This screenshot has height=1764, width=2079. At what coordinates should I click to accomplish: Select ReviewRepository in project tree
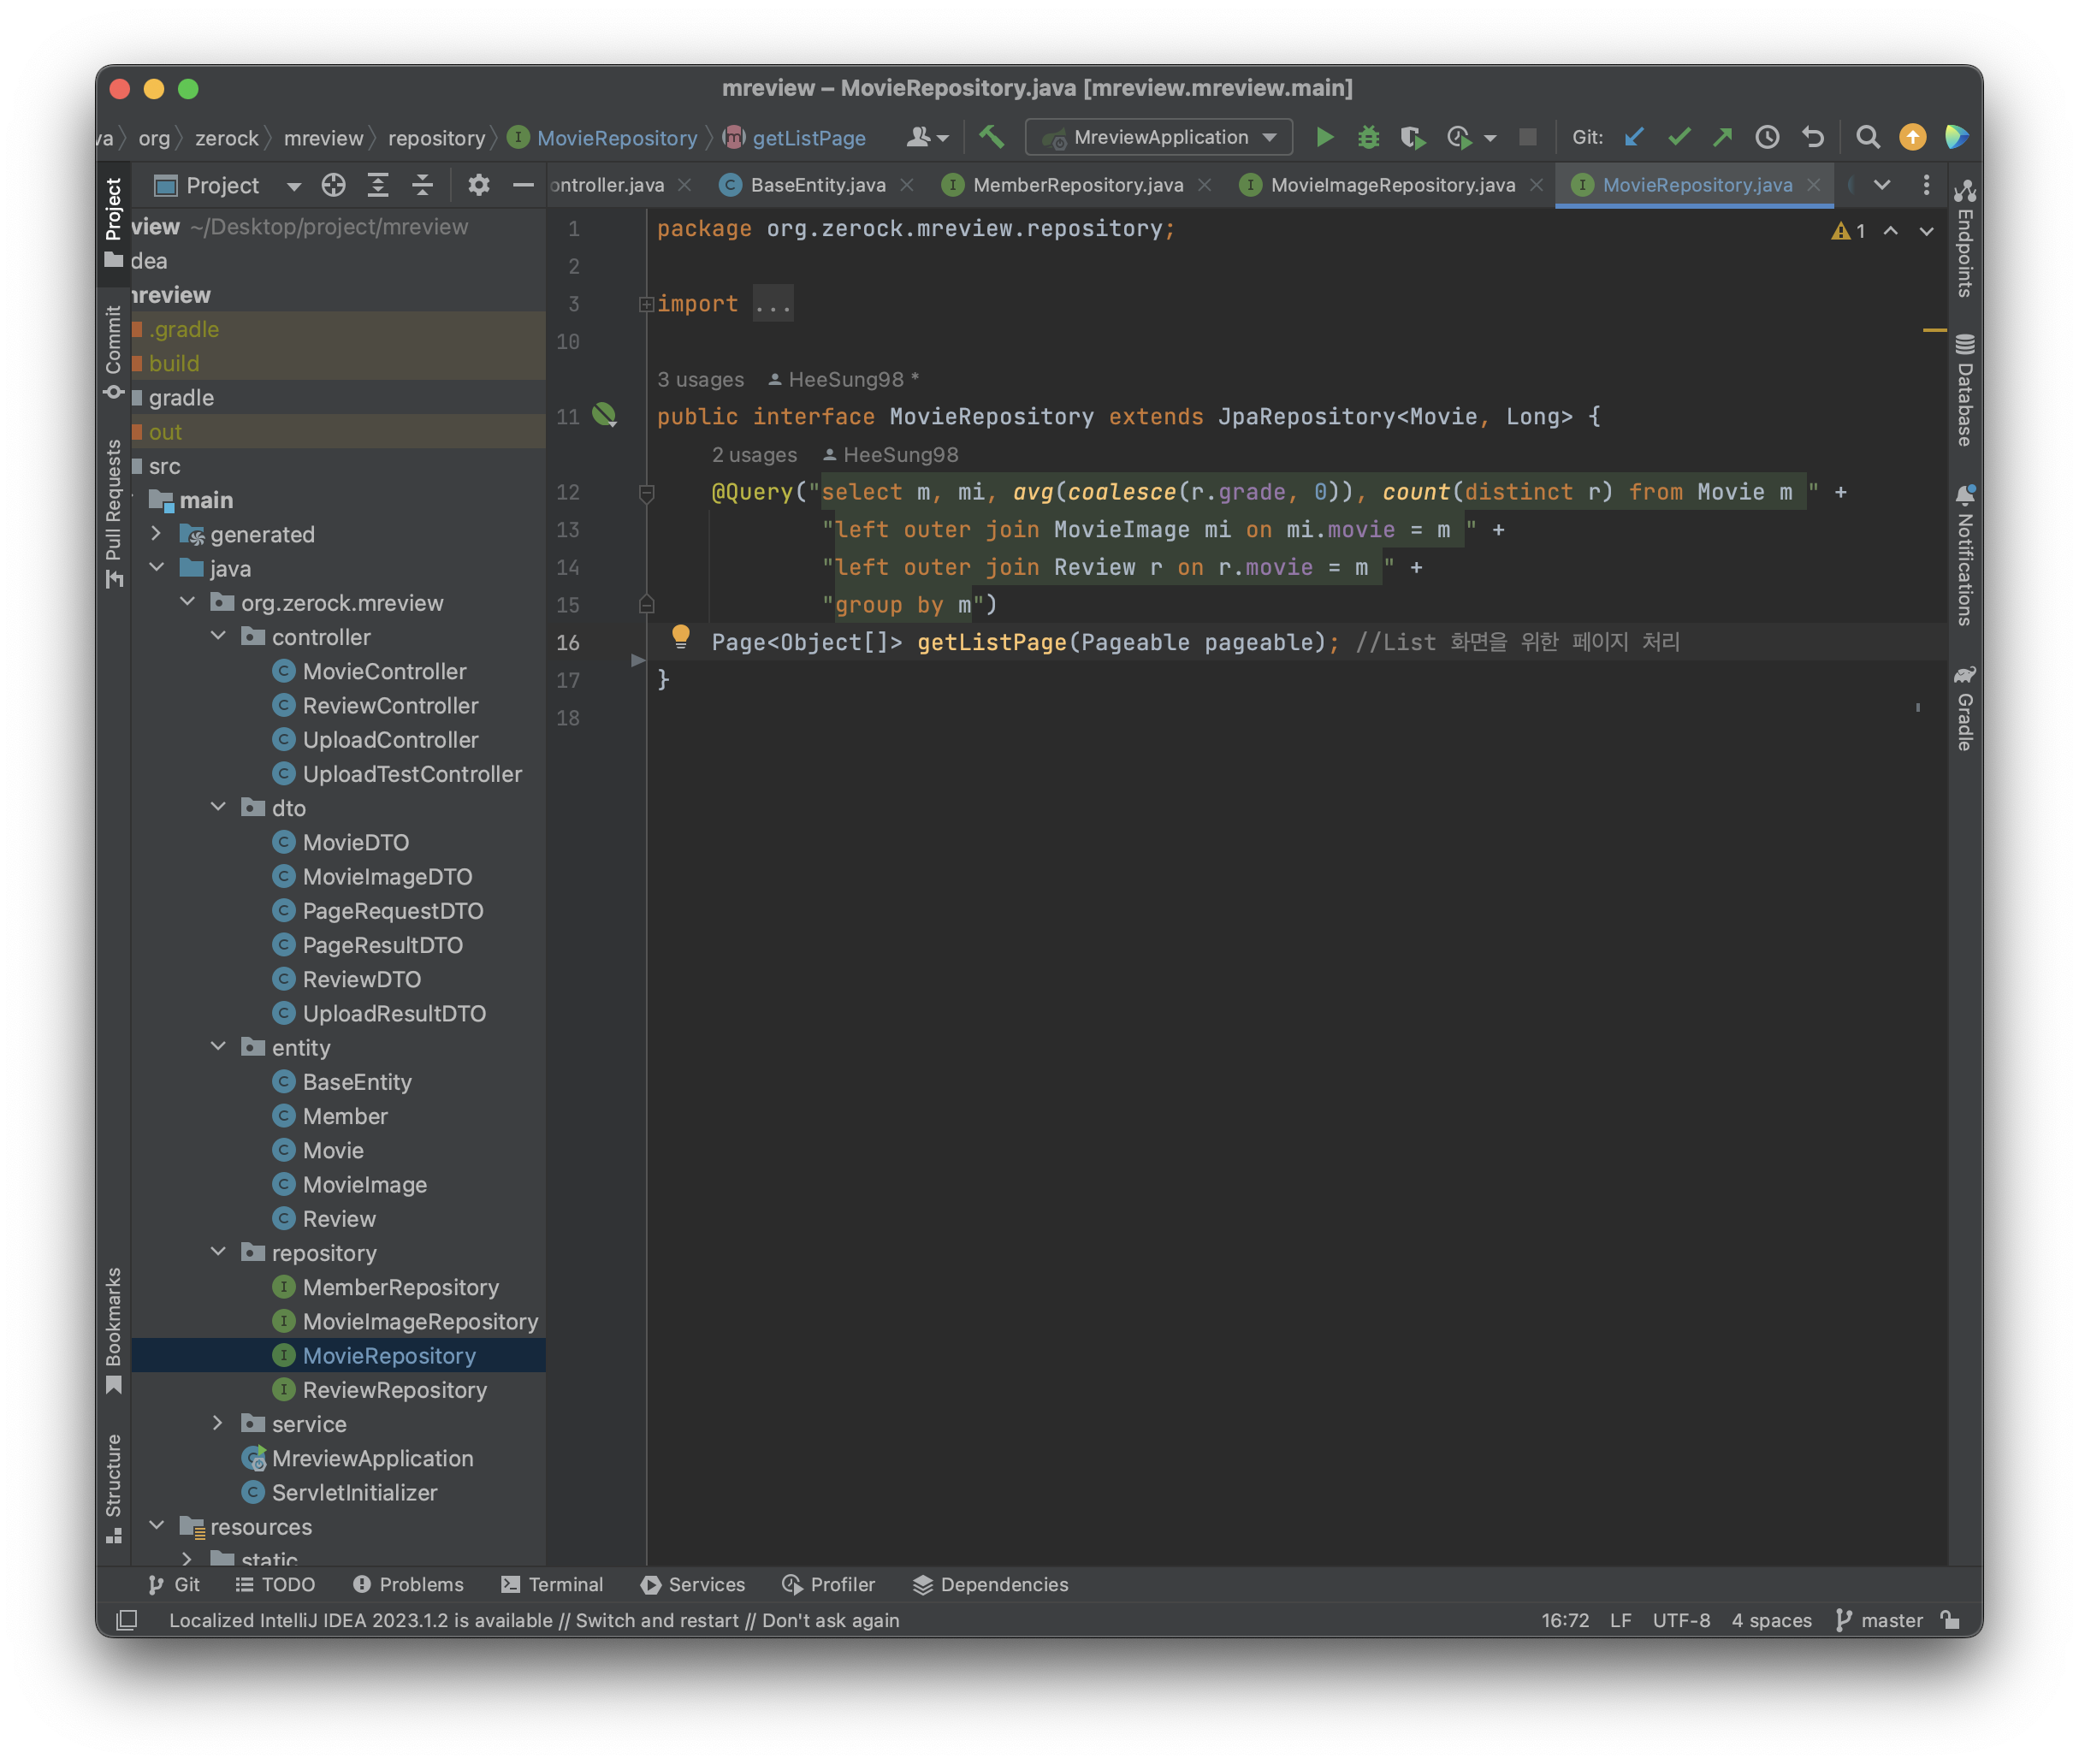(394, 1389)
